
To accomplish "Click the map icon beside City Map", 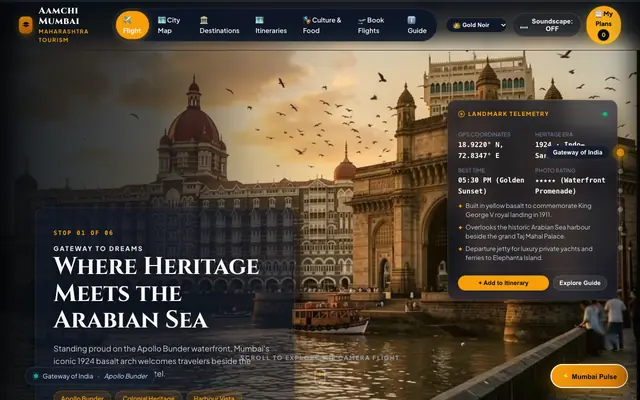I will pyautogui.click(x=162, y=20).
